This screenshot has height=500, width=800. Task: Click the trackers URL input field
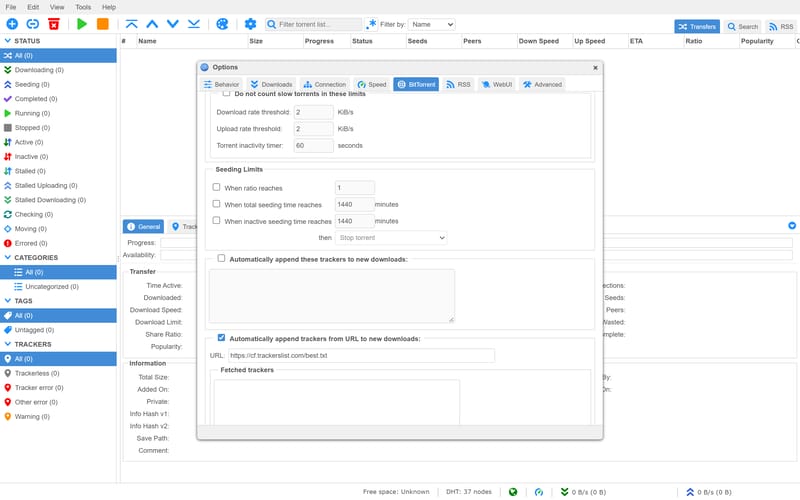click(361, 356)
